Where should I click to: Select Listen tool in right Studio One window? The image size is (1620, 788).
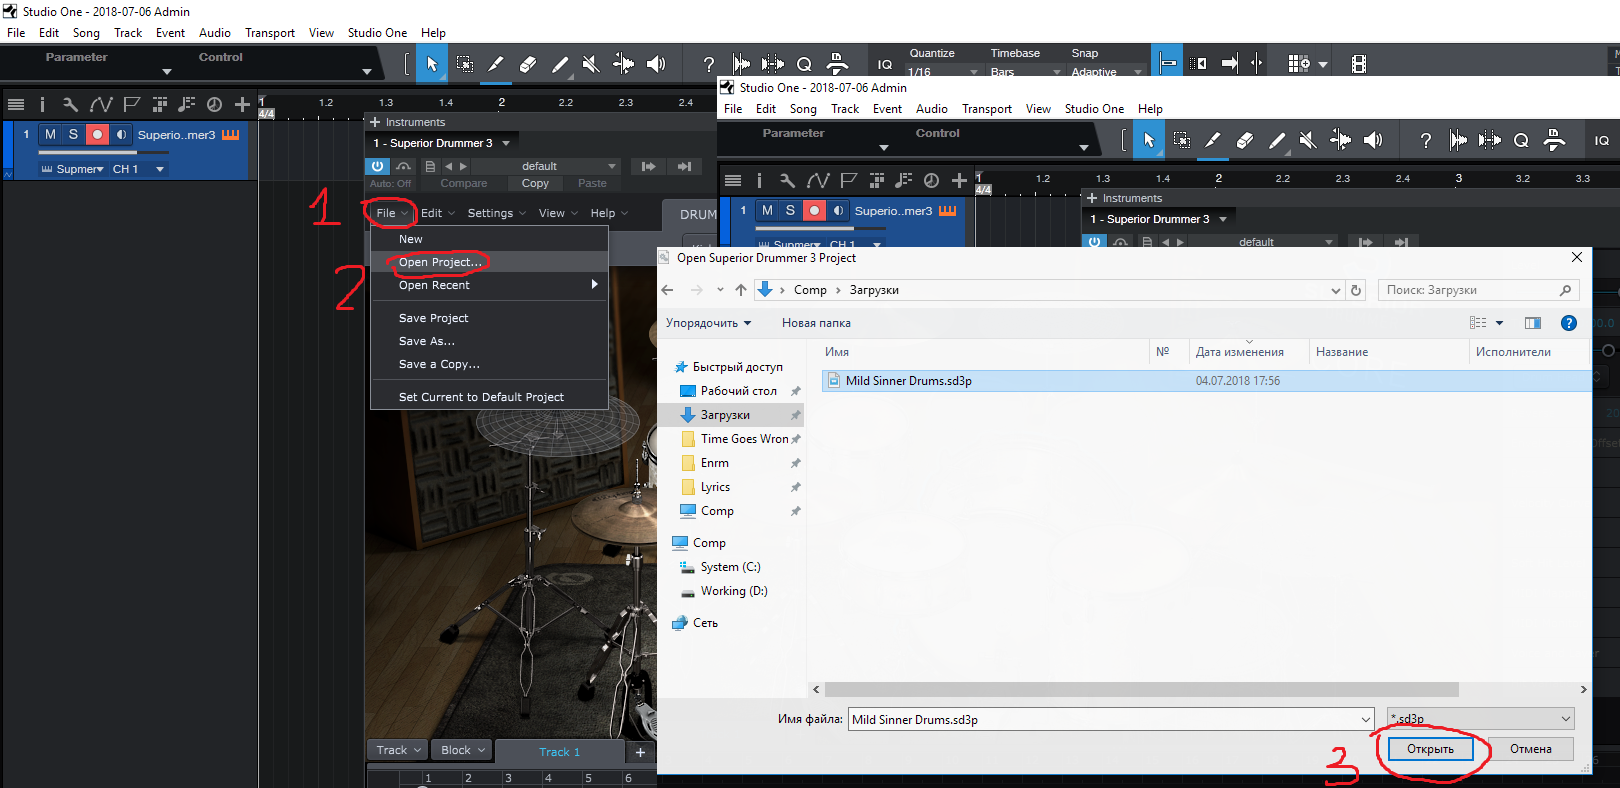point(1373,140)
